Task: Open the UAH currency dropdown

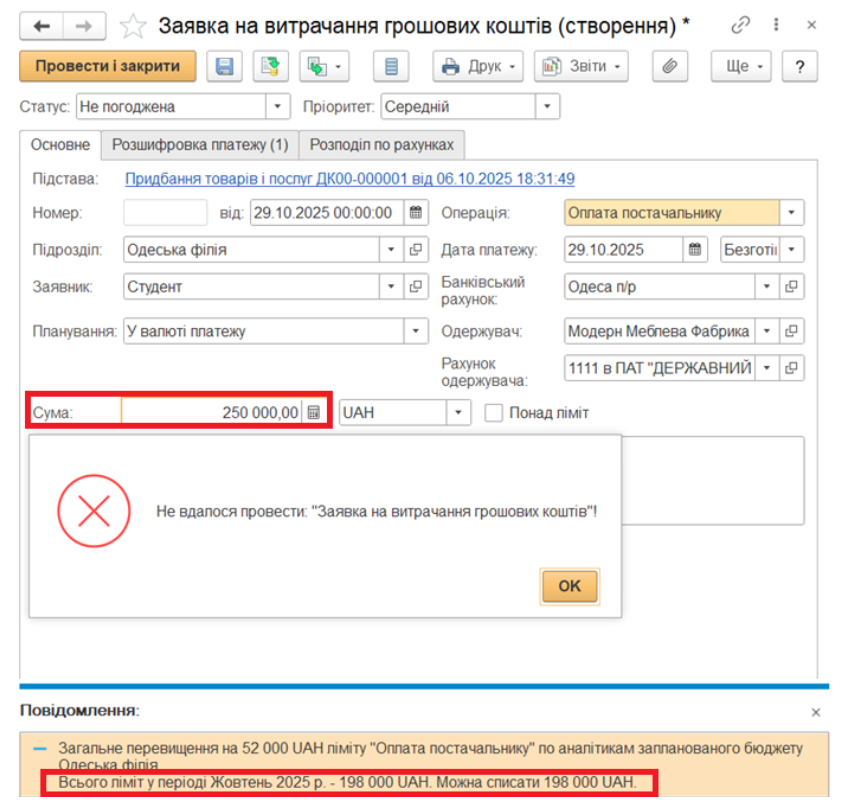Action: click(458, 412)
